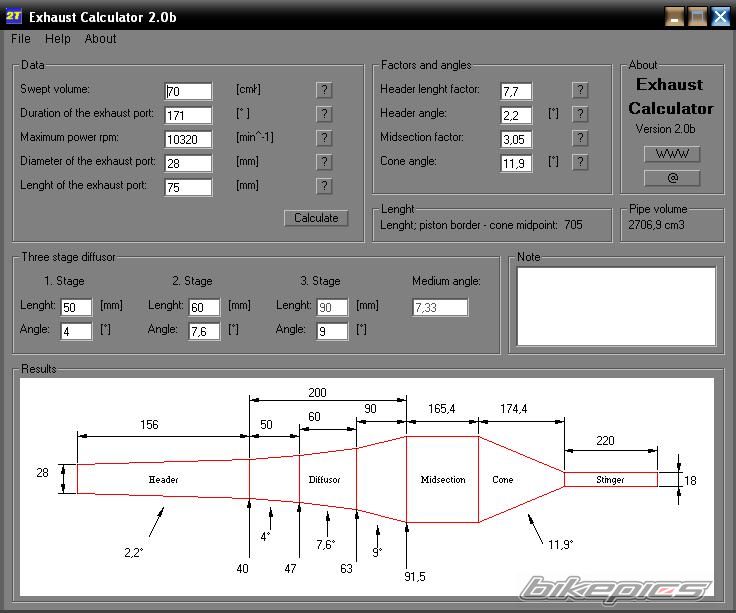Click the Swept volume input field
This screenshot has width=736, height=613.
click(188, 92)
